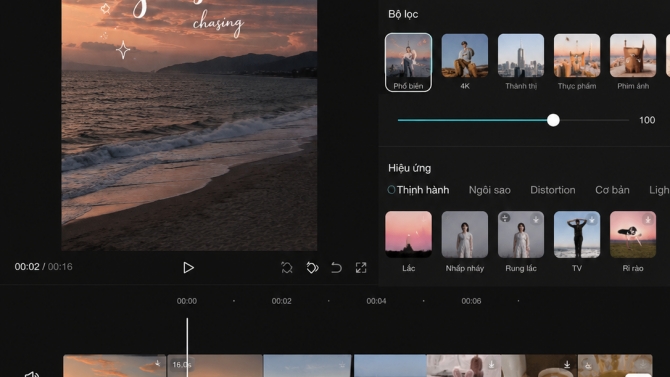
Task: Click the Bộ lọc section heading
Action: pos(403,14)
